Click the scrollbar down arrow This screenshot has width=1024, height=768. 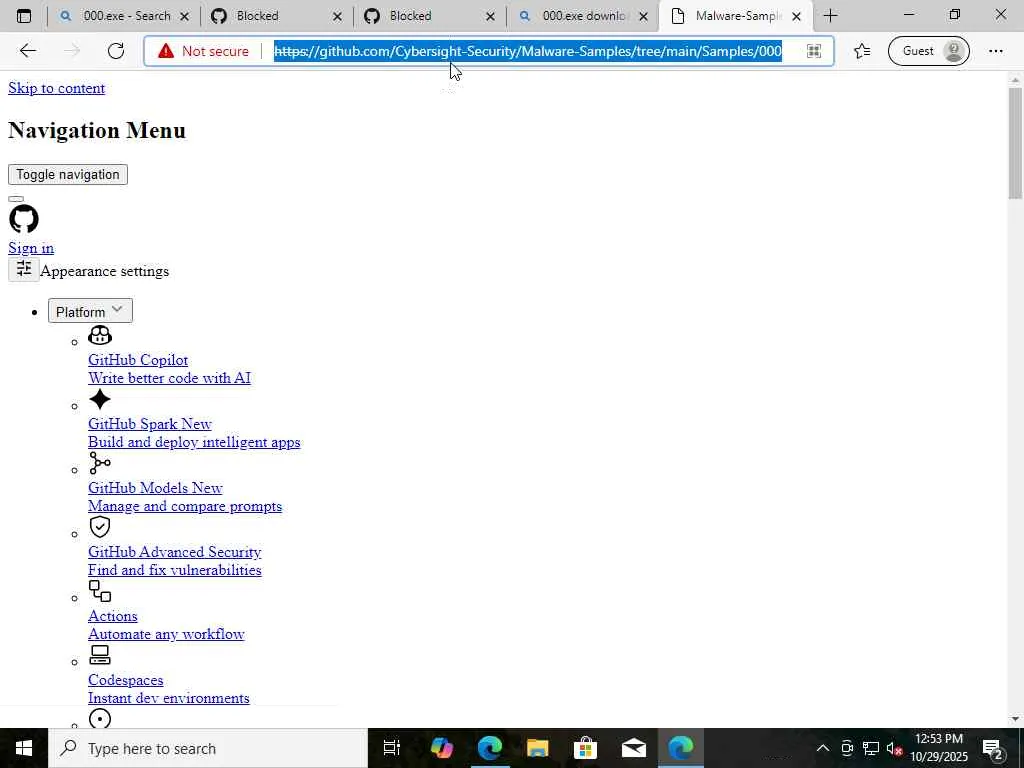(x=1015, y=719)
